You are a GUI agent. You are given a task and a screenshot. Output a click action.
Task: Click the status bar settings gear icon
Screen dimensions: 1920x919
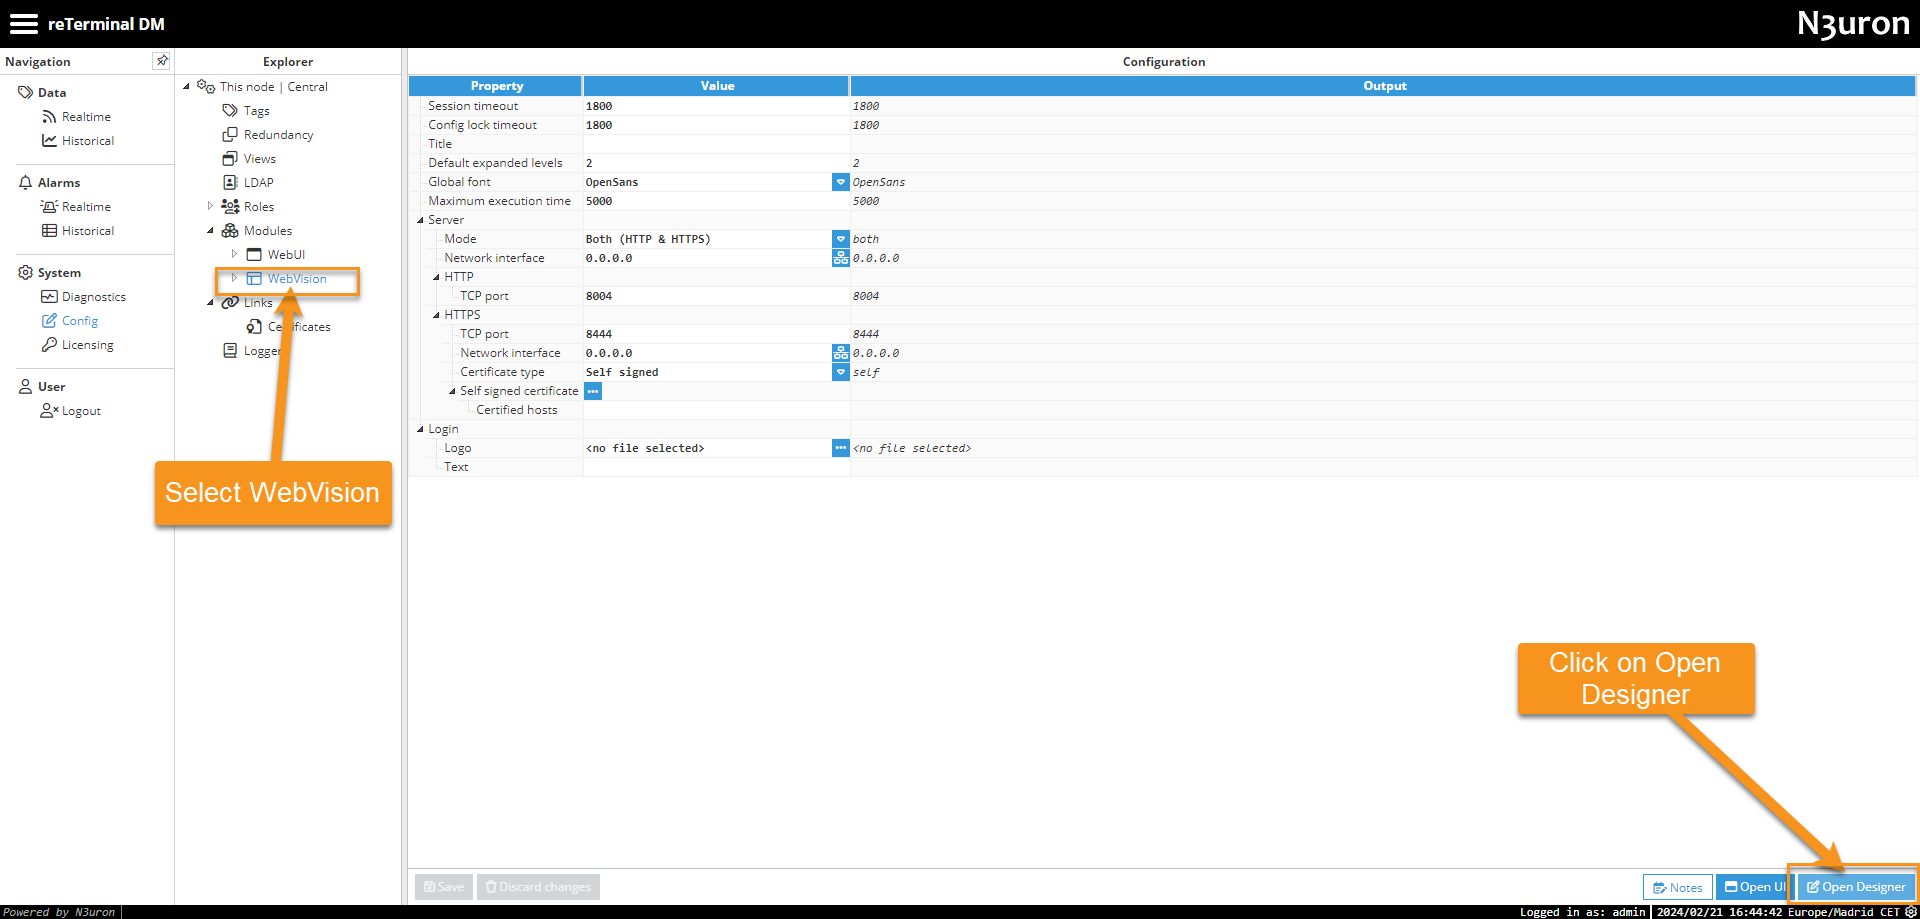click(x=1911, y=912)
